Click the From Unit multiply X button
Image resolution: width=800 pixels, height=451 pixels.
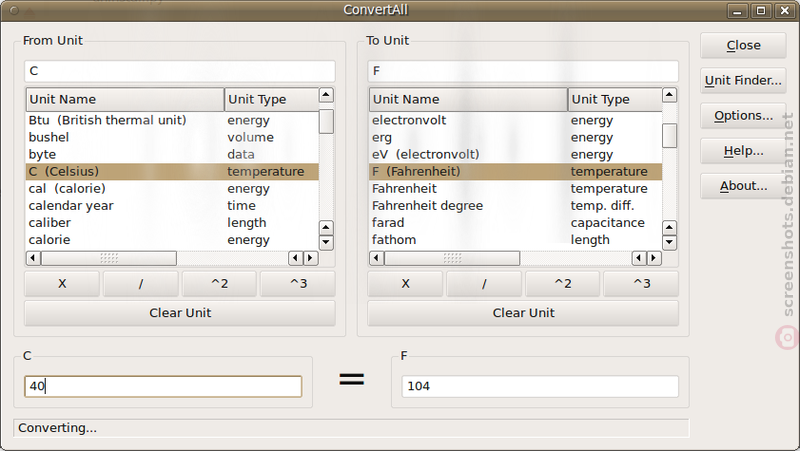[62, 284]
